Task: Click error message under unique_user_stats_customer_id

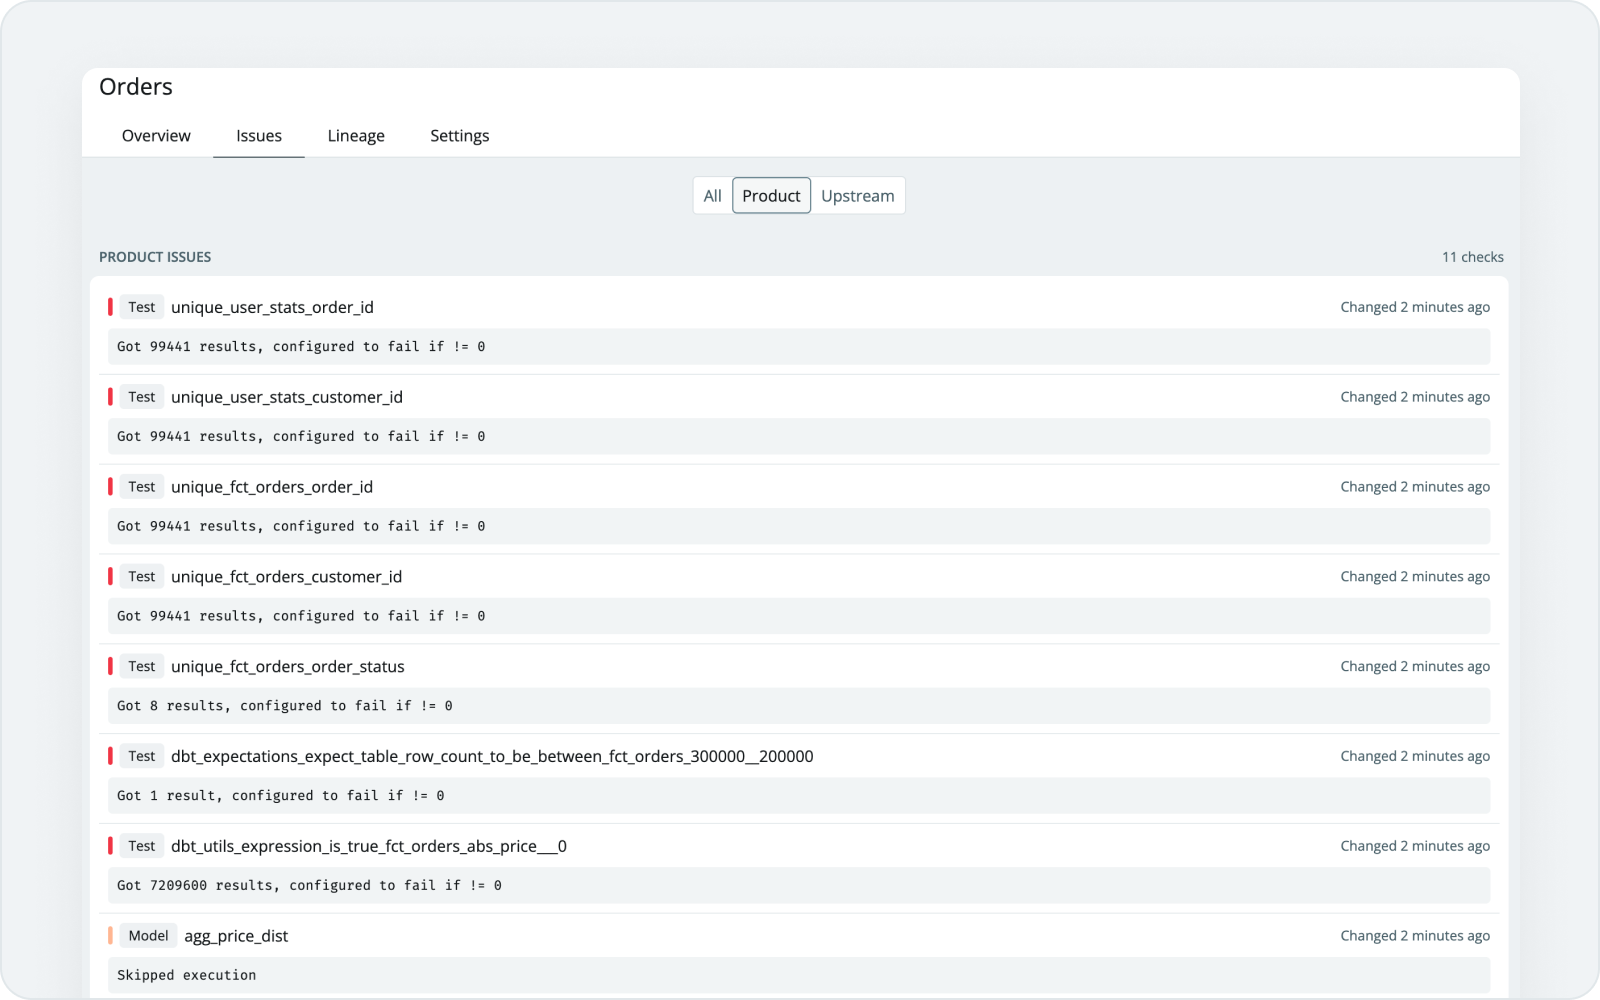Action: click(x=799, y=437)
